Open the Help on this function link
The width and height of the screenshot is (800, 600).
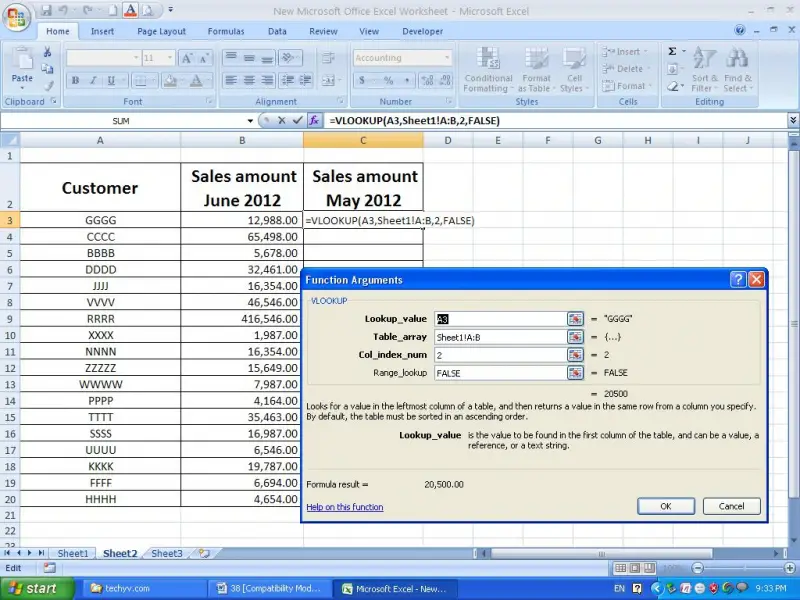point(345,507)
